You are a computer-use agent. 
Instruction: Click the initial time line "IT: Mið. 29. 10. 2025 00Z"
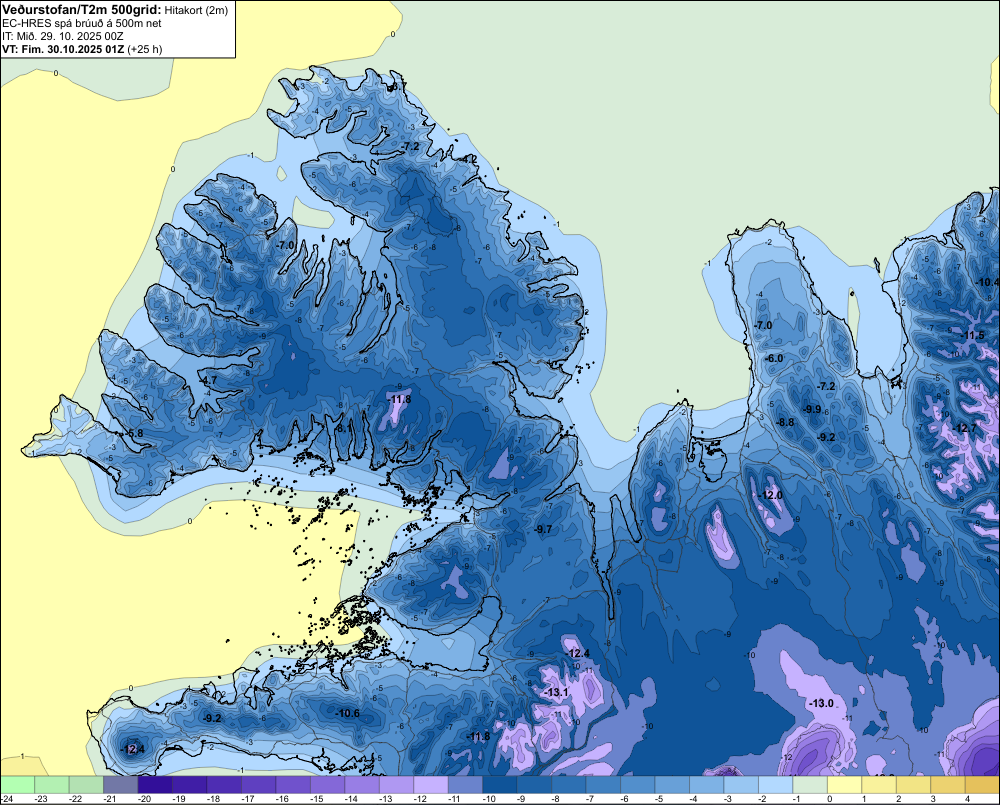click(62, 36)
